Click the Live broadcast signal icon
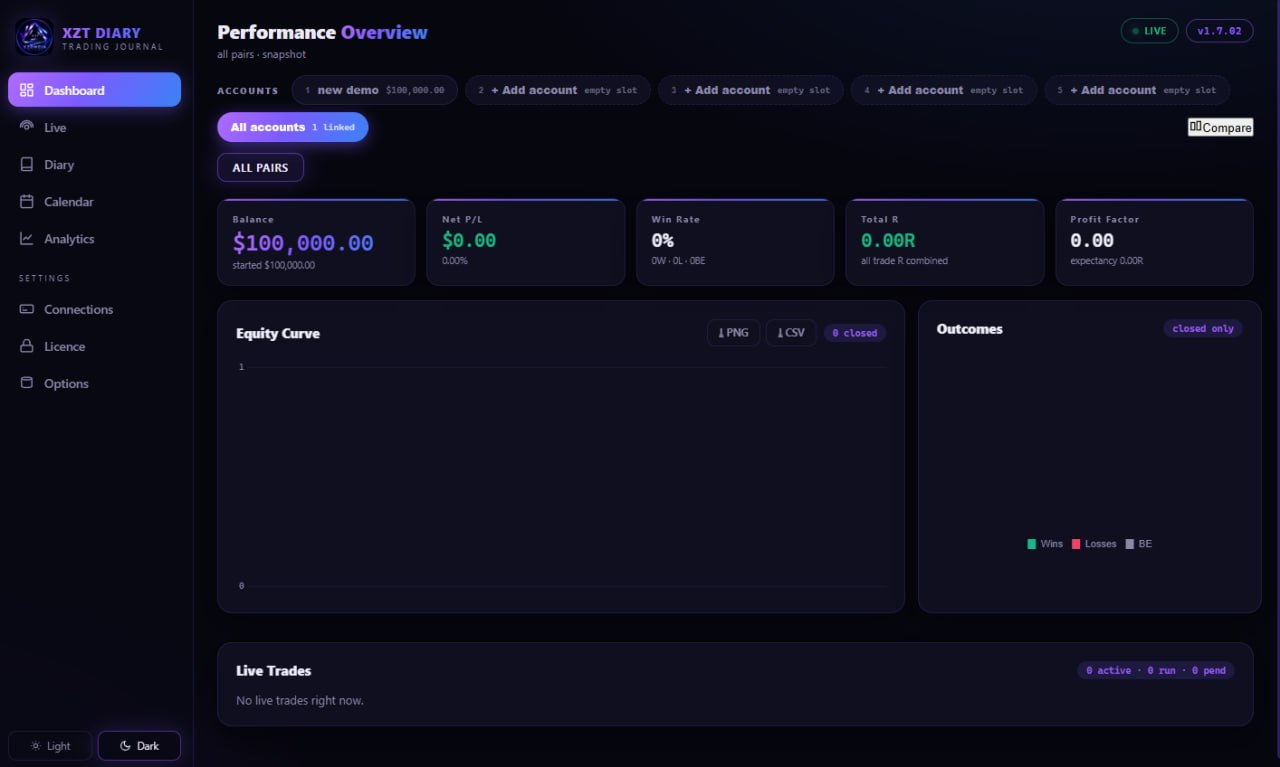This screenshot has width=1280, height=767. 27,127
